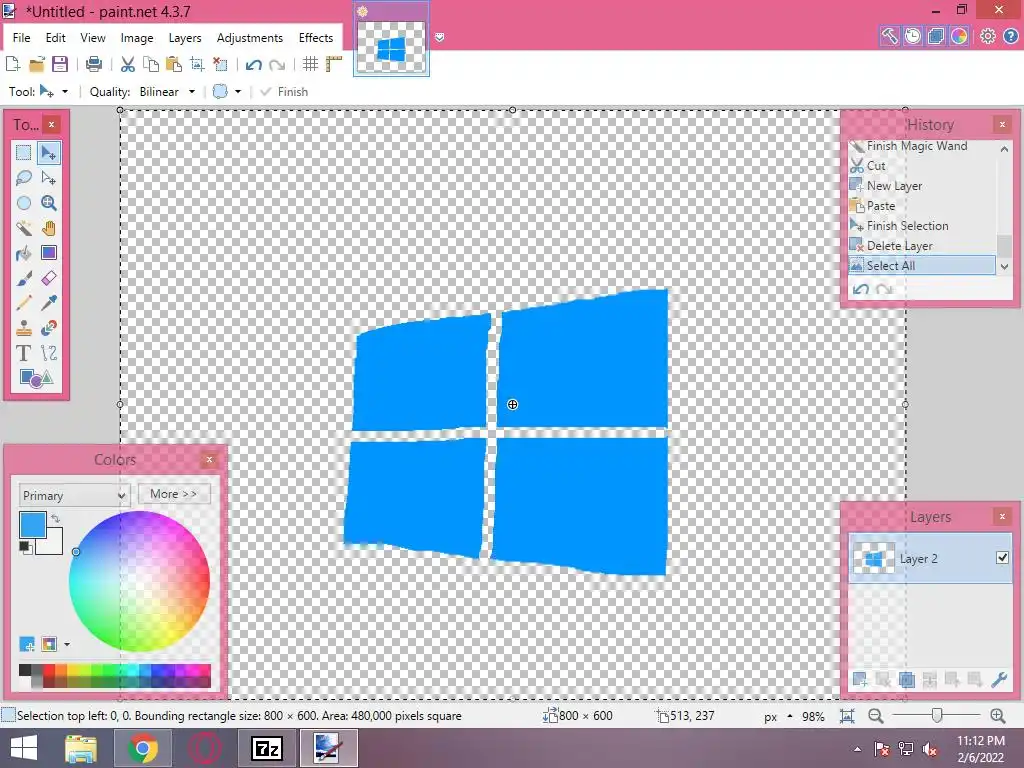Click the Zoom Out magnifier in status bar

coord(876,716)
